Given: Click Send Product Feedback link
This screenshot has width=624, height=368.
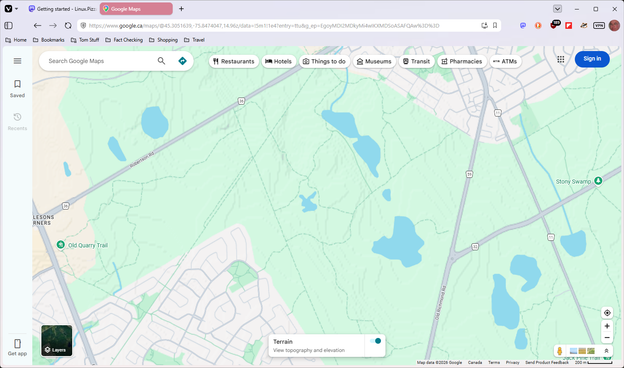Looking at the screenshot, I should click(x=547, y=362).
